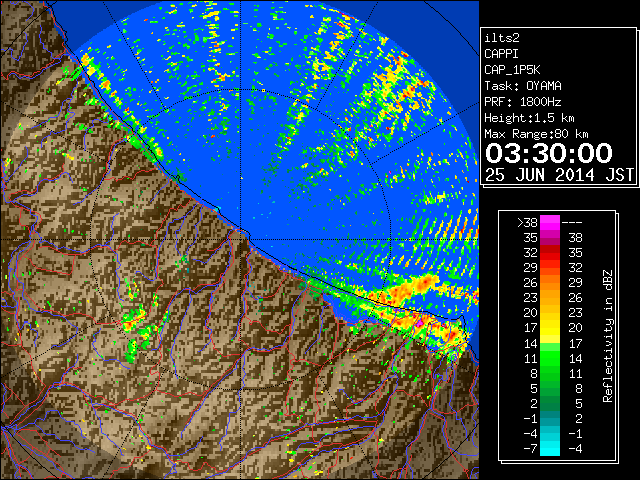Select the '25 JUN 2014 JST' date
The height and width of the screenshot is (480, 640).
[x=560, y=175]
